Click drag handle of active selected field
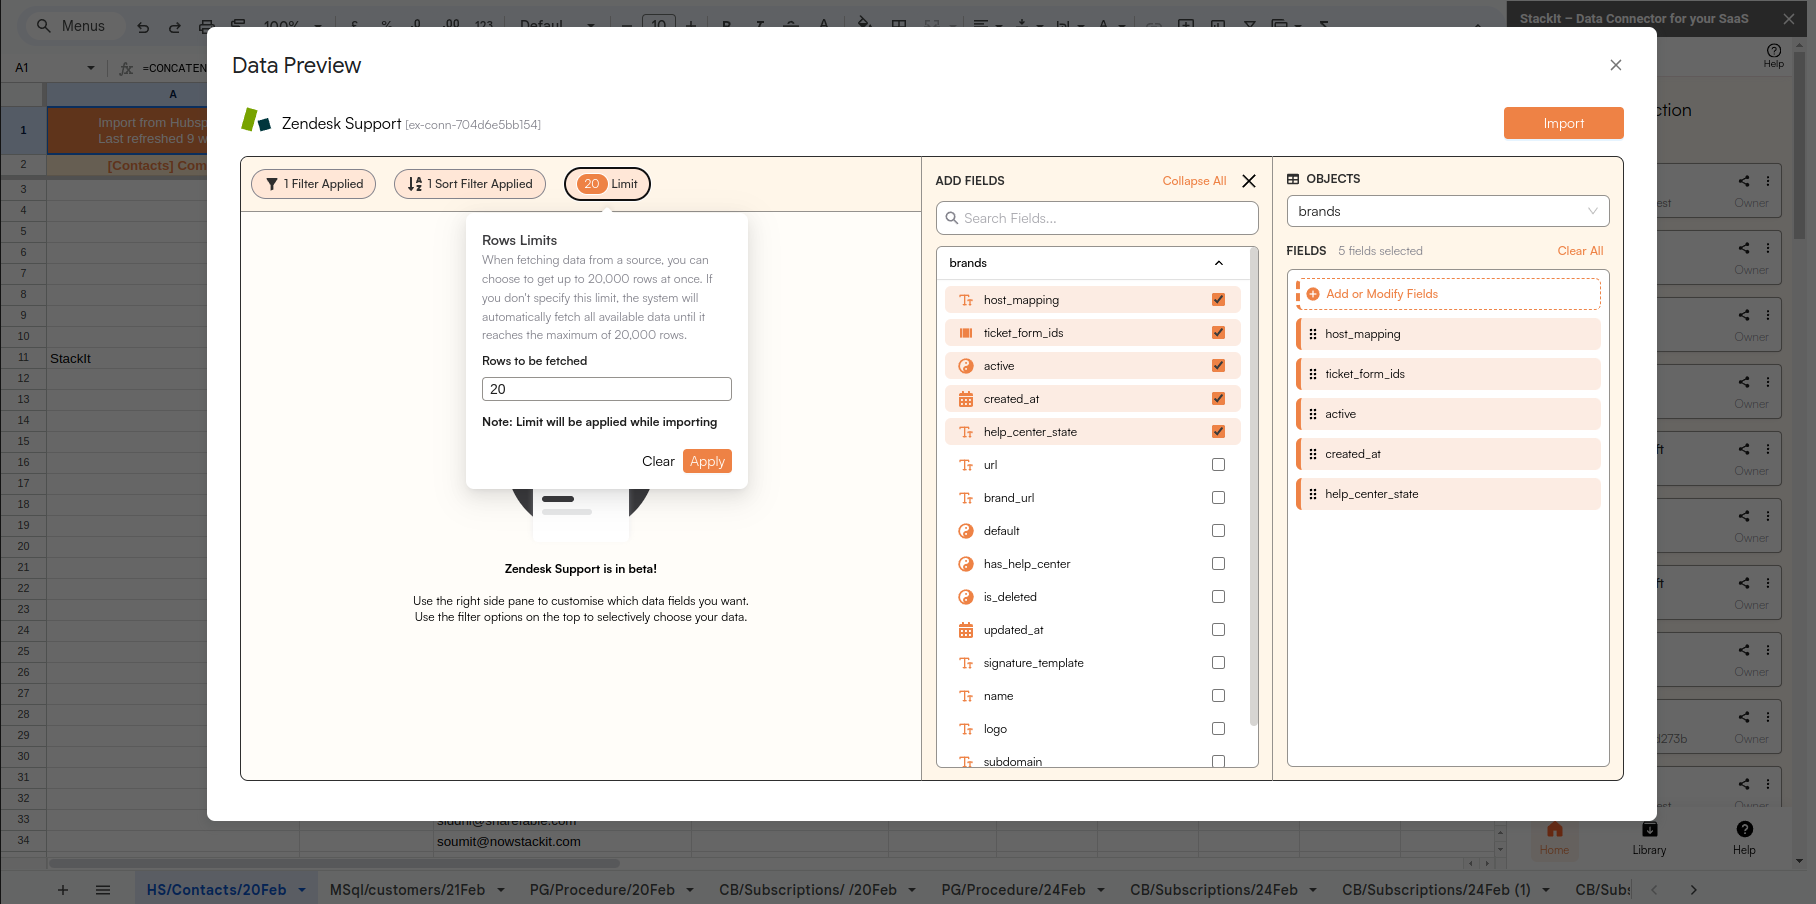 point(1313,414)
